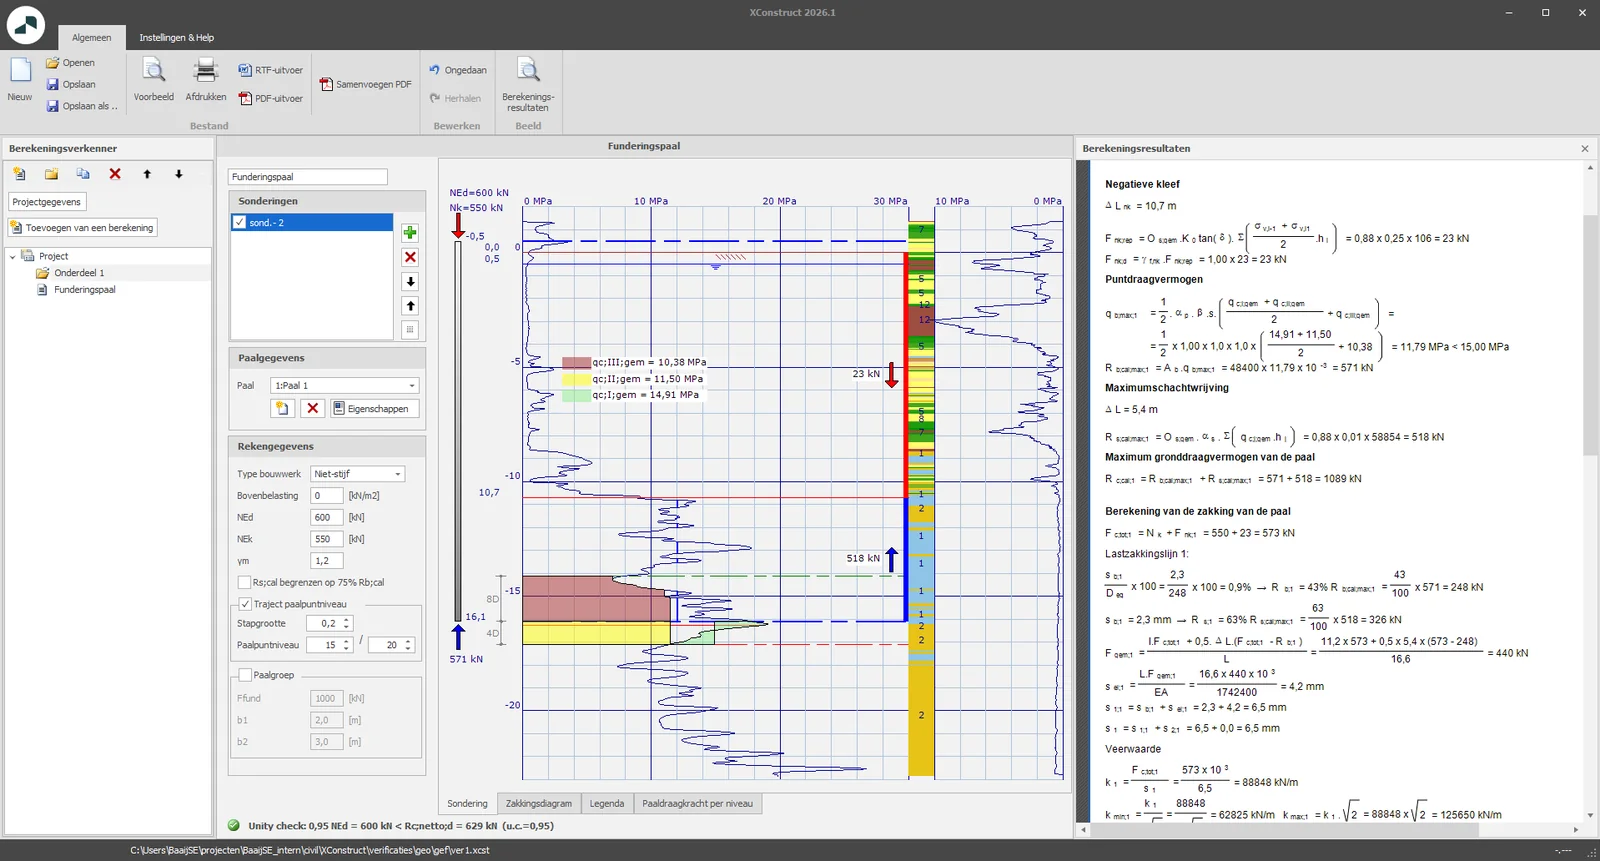Open the Paal 1:Paal 1 dropdown
The width and height of the screenshot is (1600, 861).
click(411, 386)
